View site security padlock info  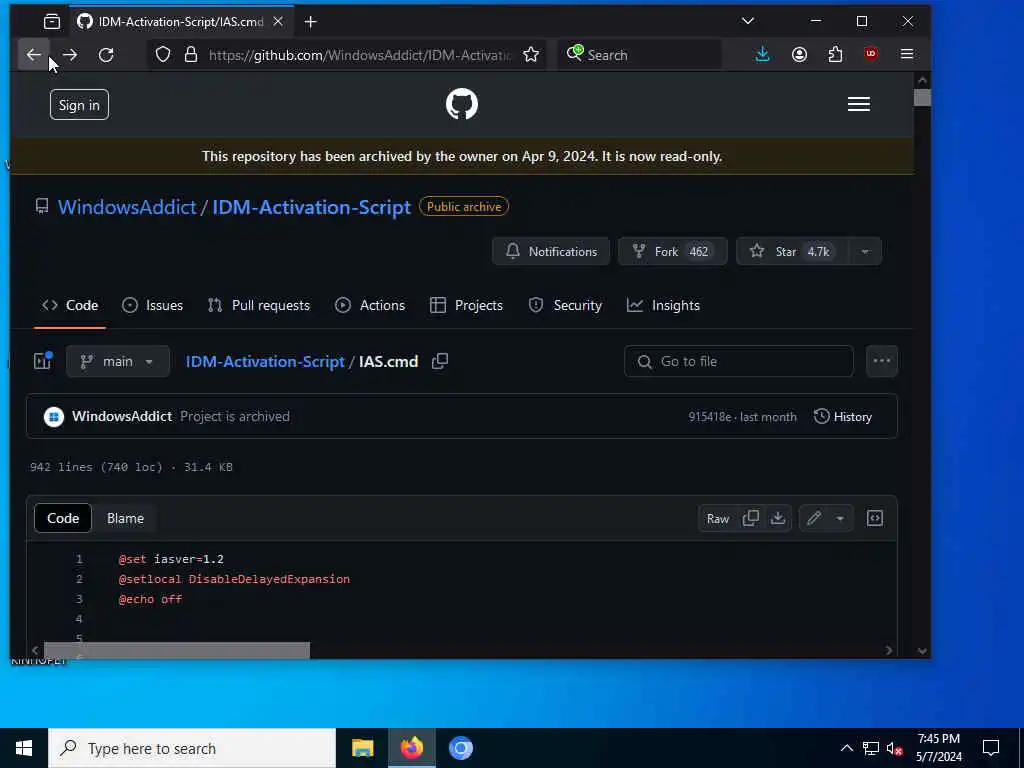point(191,55)
